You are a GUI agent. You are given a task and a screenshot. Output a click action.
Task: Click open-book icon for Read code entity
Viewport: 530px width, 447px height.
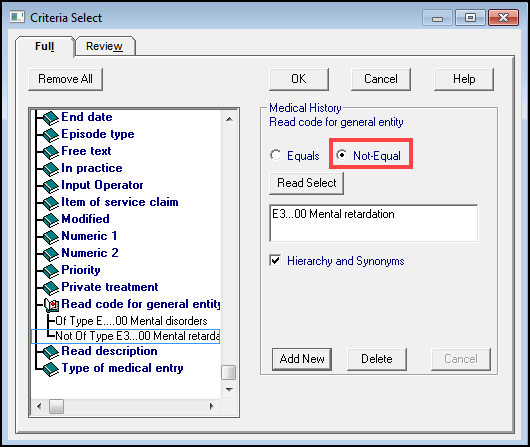point(52,305)
